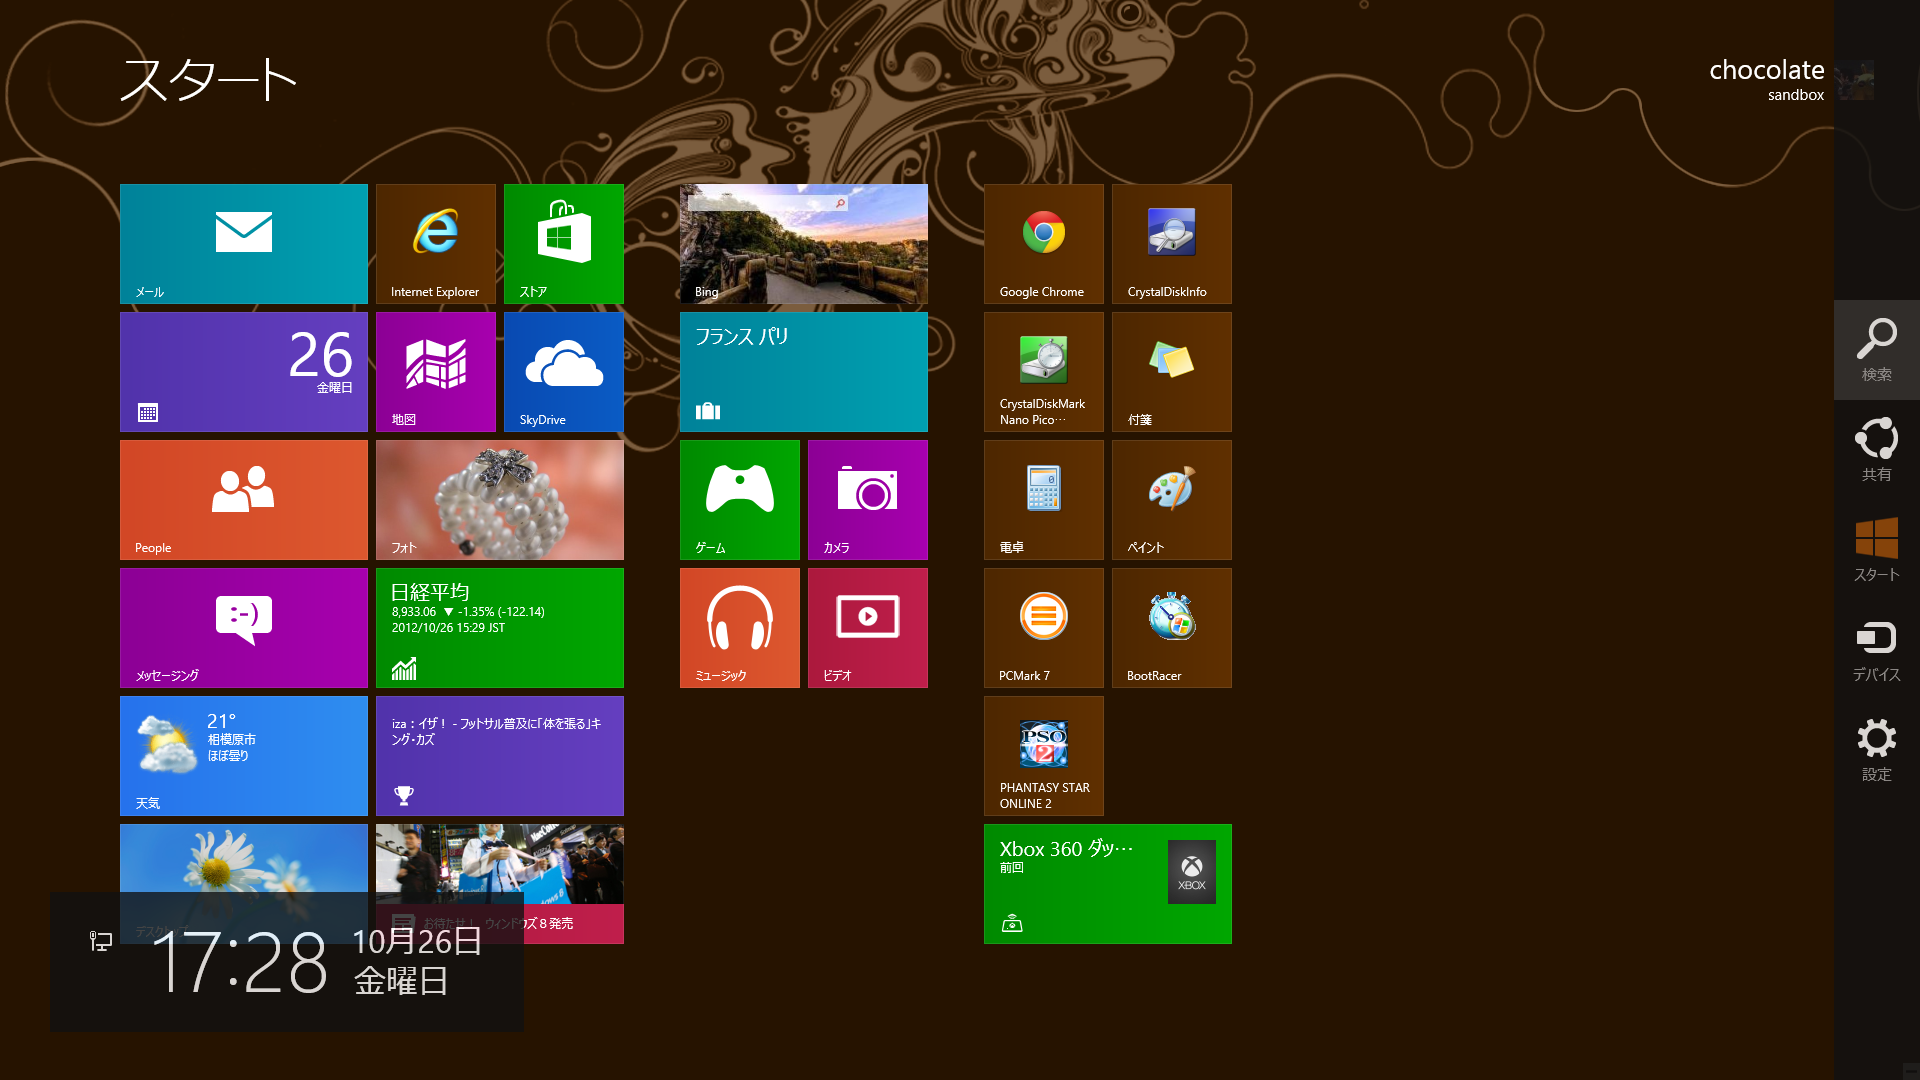Launch PHANTASY STAR ONLINE 2 tile
This screenshot has width=1920, height=1080.
1043,755
